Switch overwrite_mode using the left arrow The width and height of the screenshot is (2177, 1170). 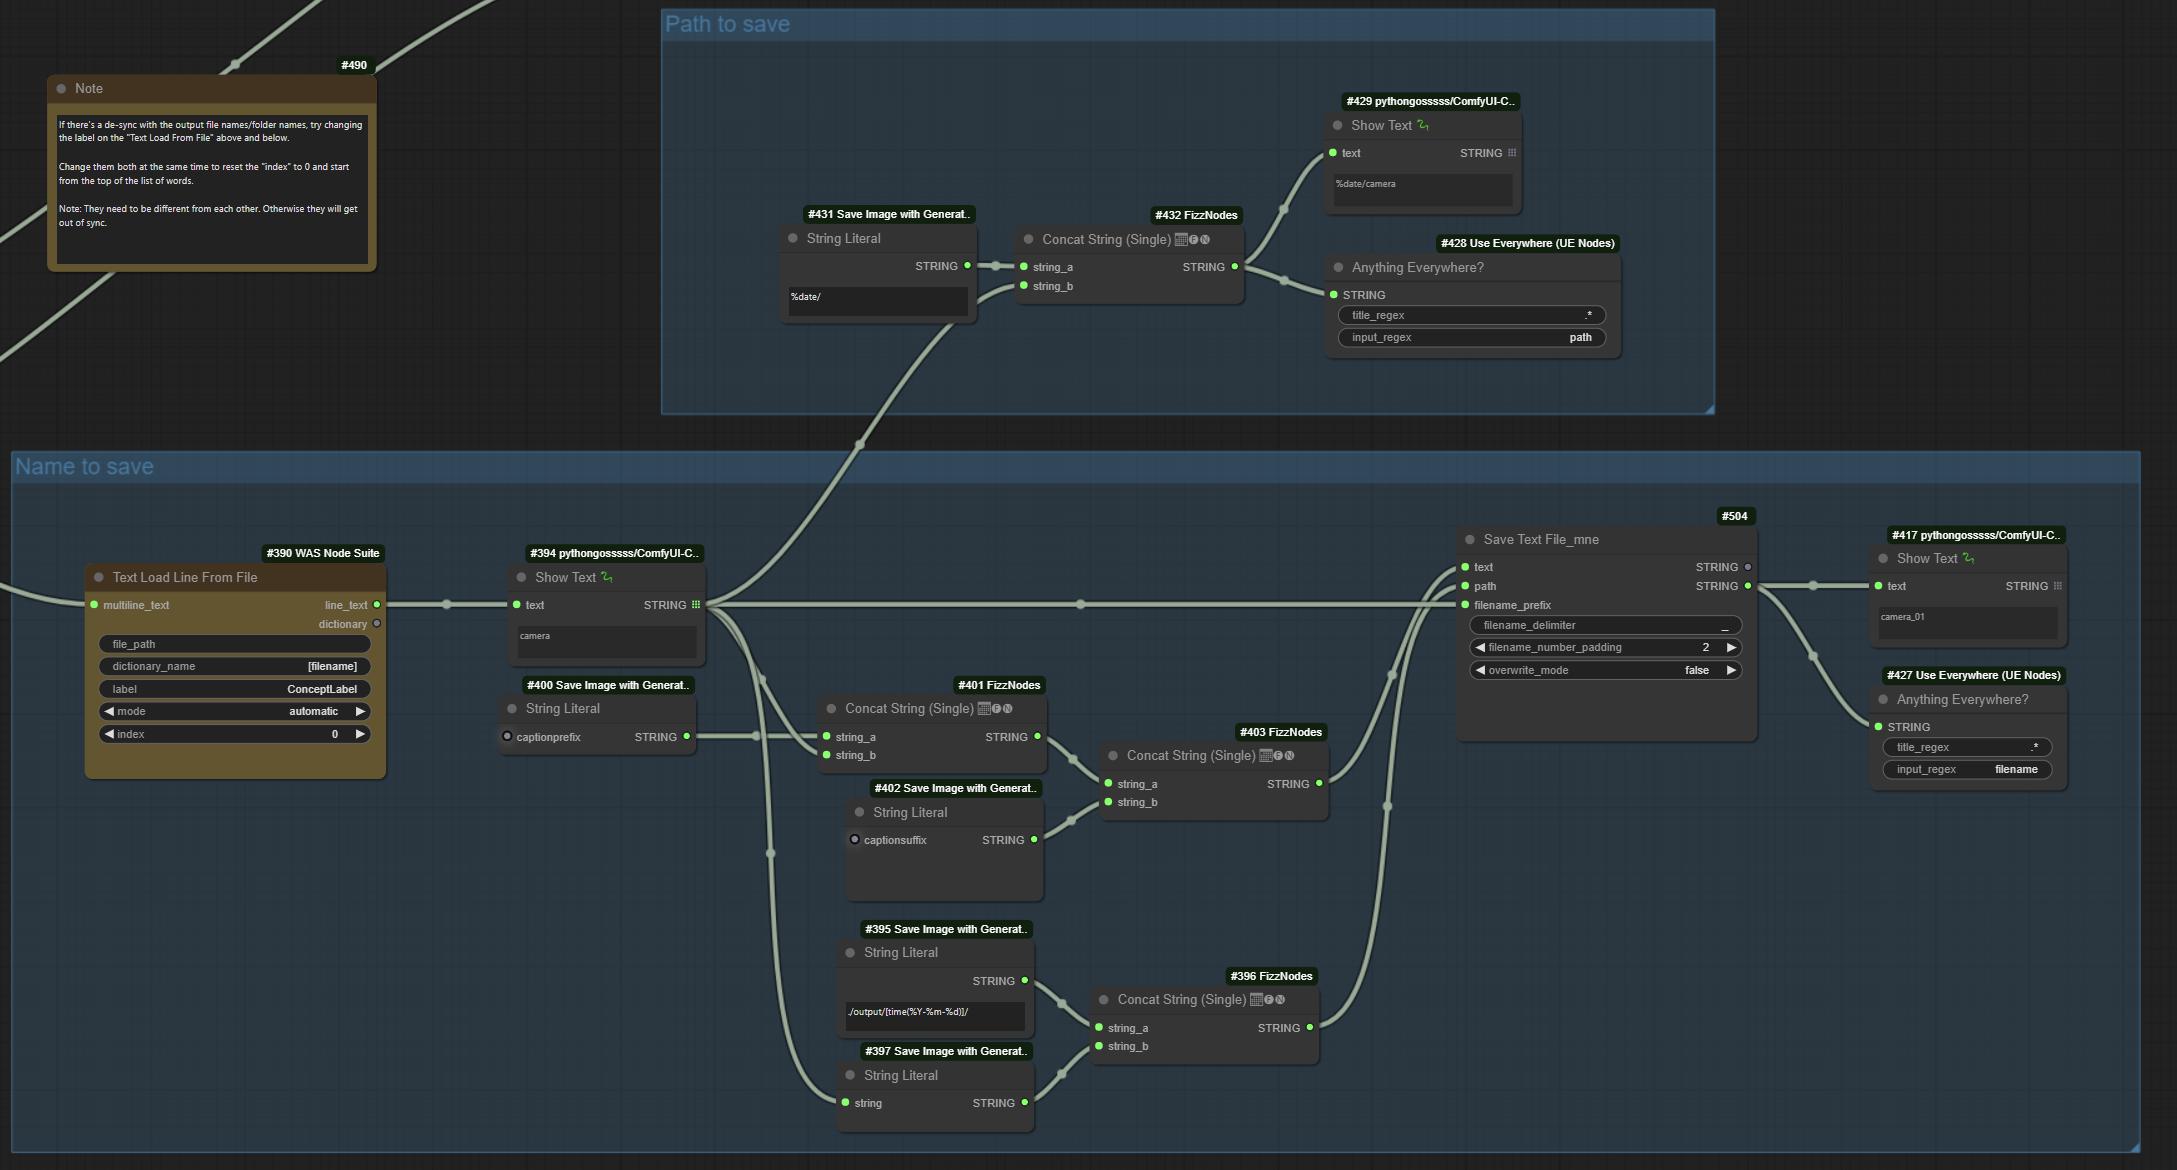pos(1480,671)
